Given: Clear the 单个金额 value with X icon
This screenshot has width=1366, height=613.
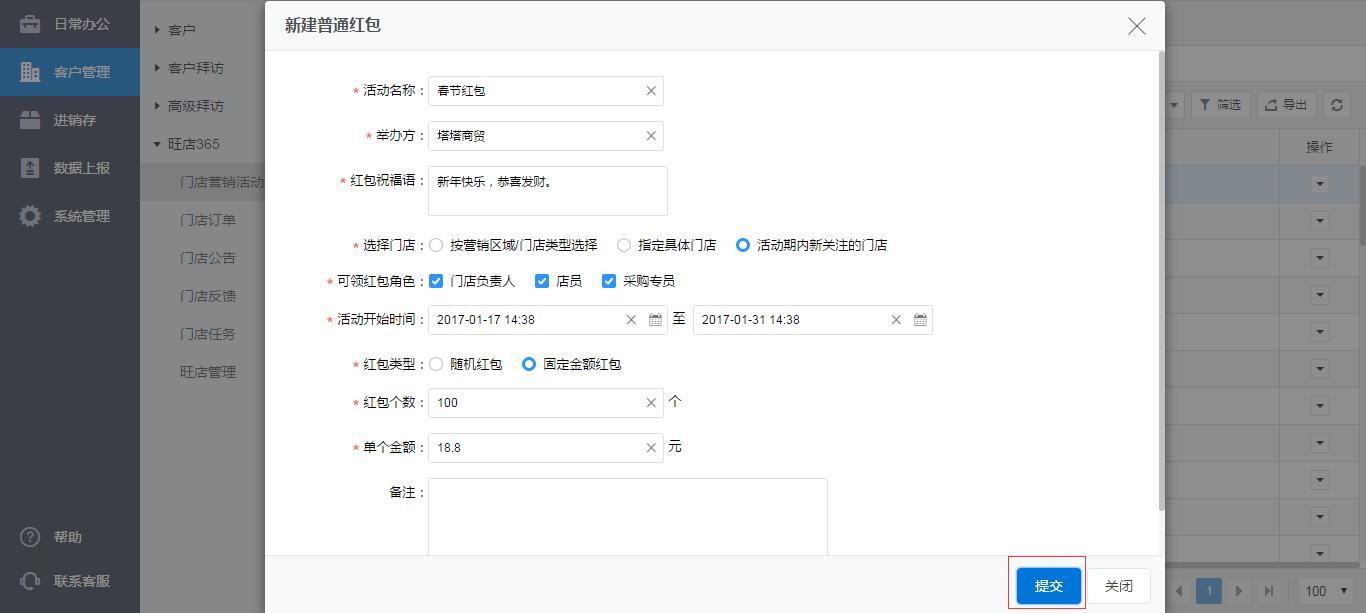Looking at the screenshot, I should coord(651,448).
